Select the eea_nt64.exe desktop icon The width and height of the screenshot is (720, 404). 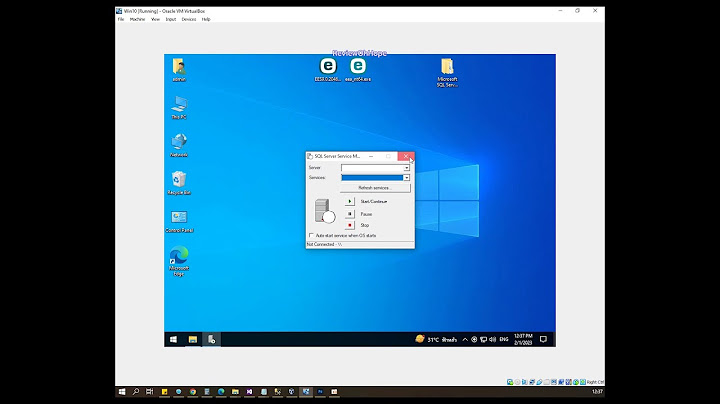tap(358, 70)
